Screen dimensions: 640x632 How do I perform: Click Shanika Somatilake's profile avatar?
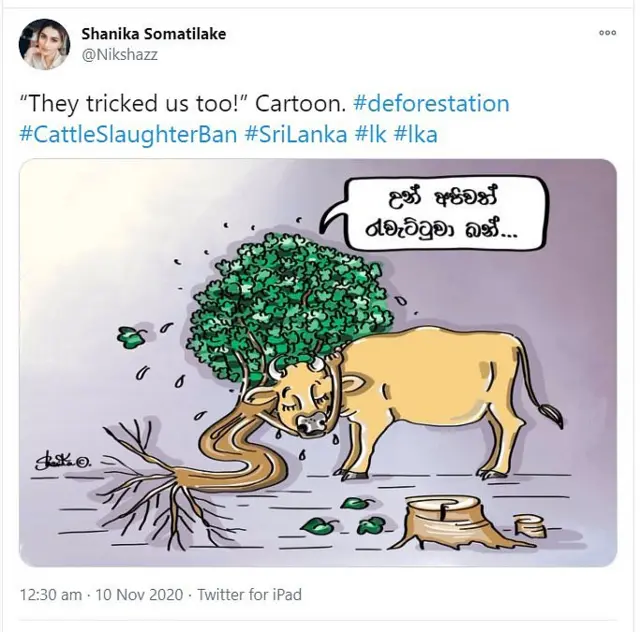(x=43, y=45)
